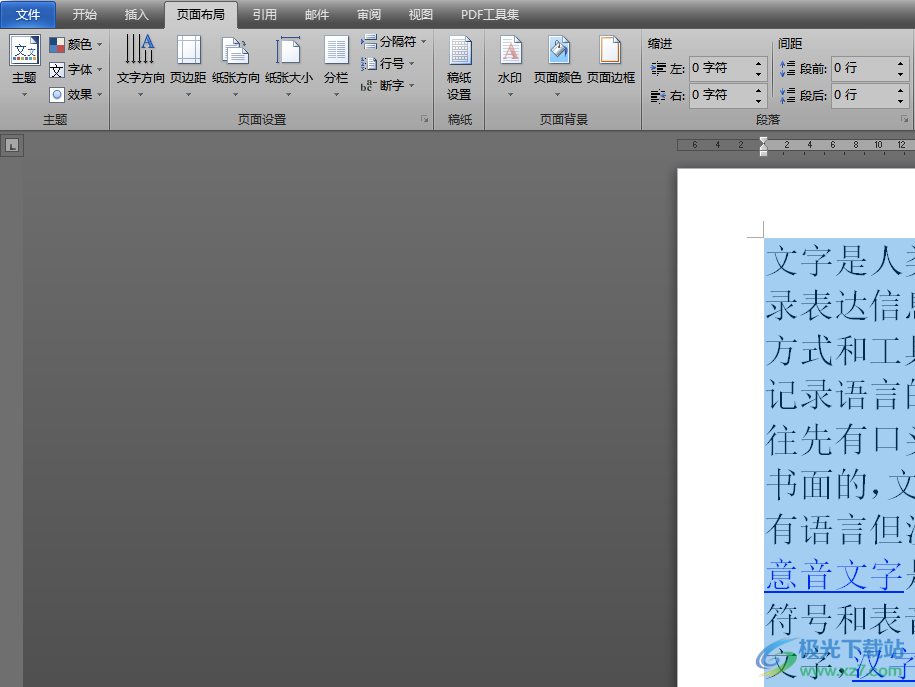This screenshot has height=687, width=915.
Task: Open the 颜色 theme colors menu
Action: tap(75, 44)
